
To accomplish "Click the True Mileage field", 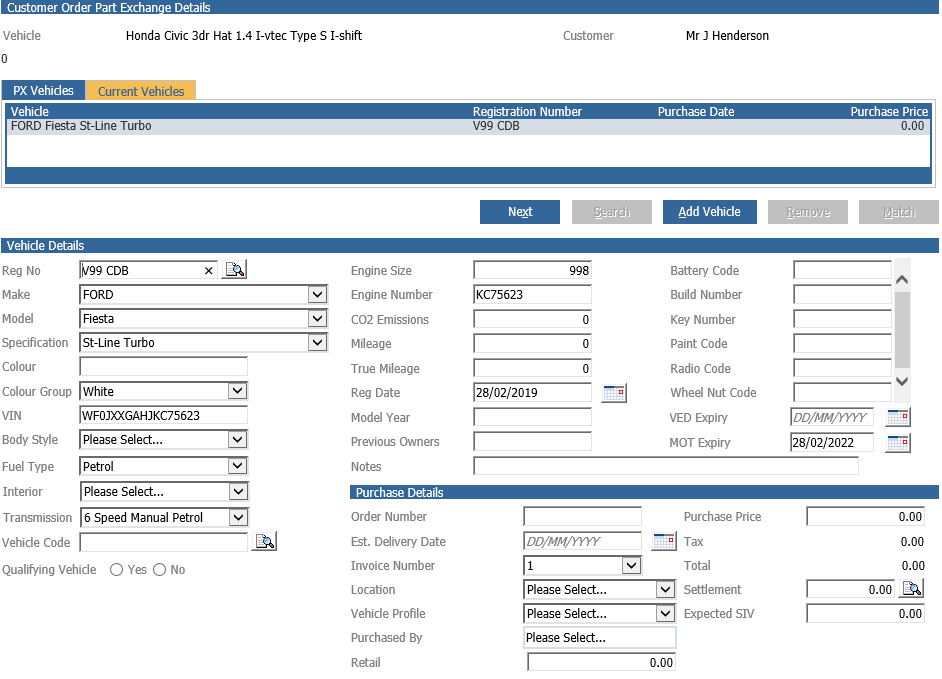I will click(532, 368).
